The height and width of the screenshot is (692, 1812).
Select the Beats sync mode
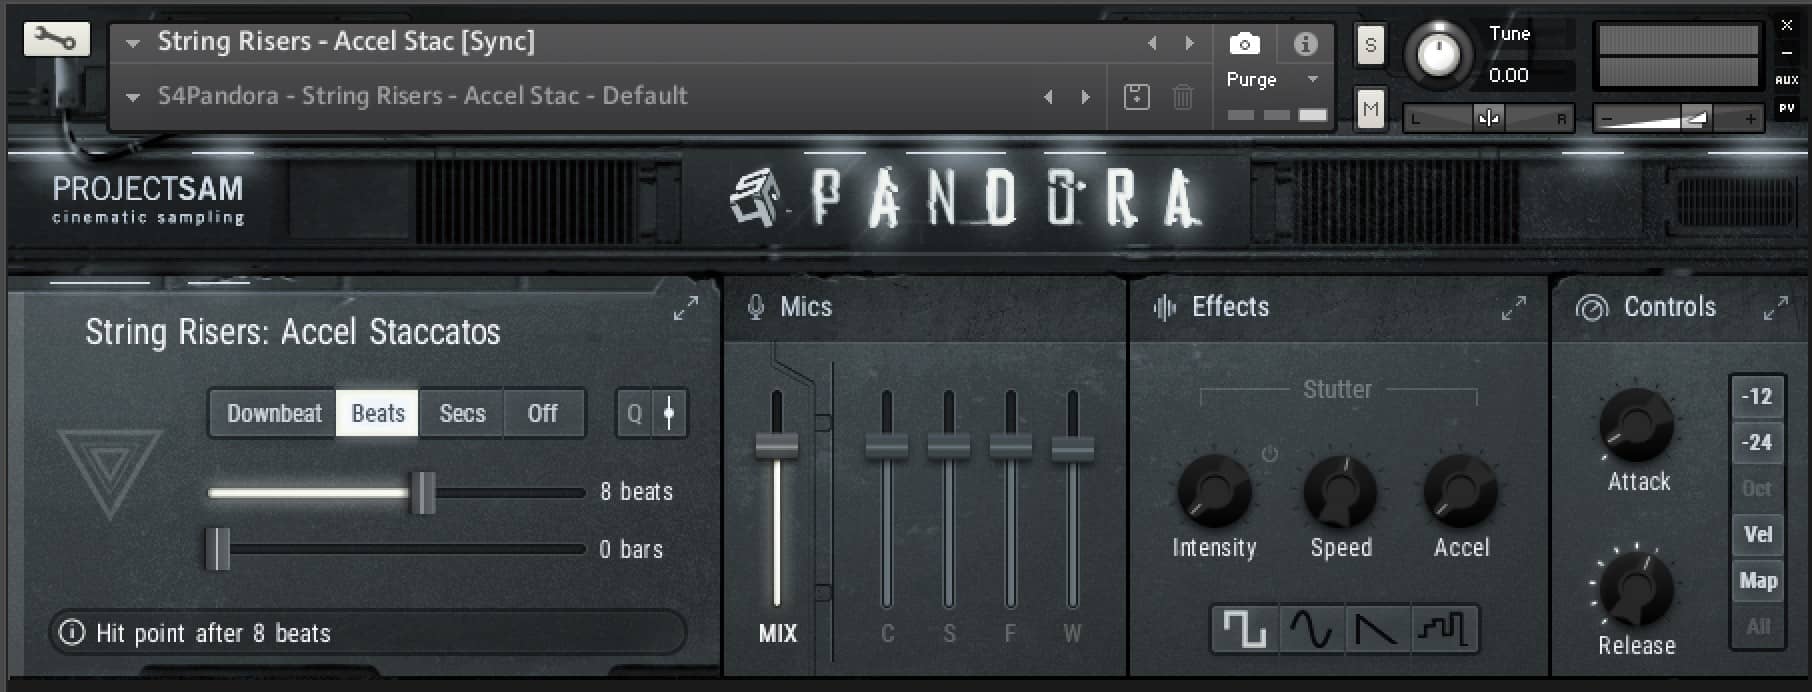click(378, 413)
